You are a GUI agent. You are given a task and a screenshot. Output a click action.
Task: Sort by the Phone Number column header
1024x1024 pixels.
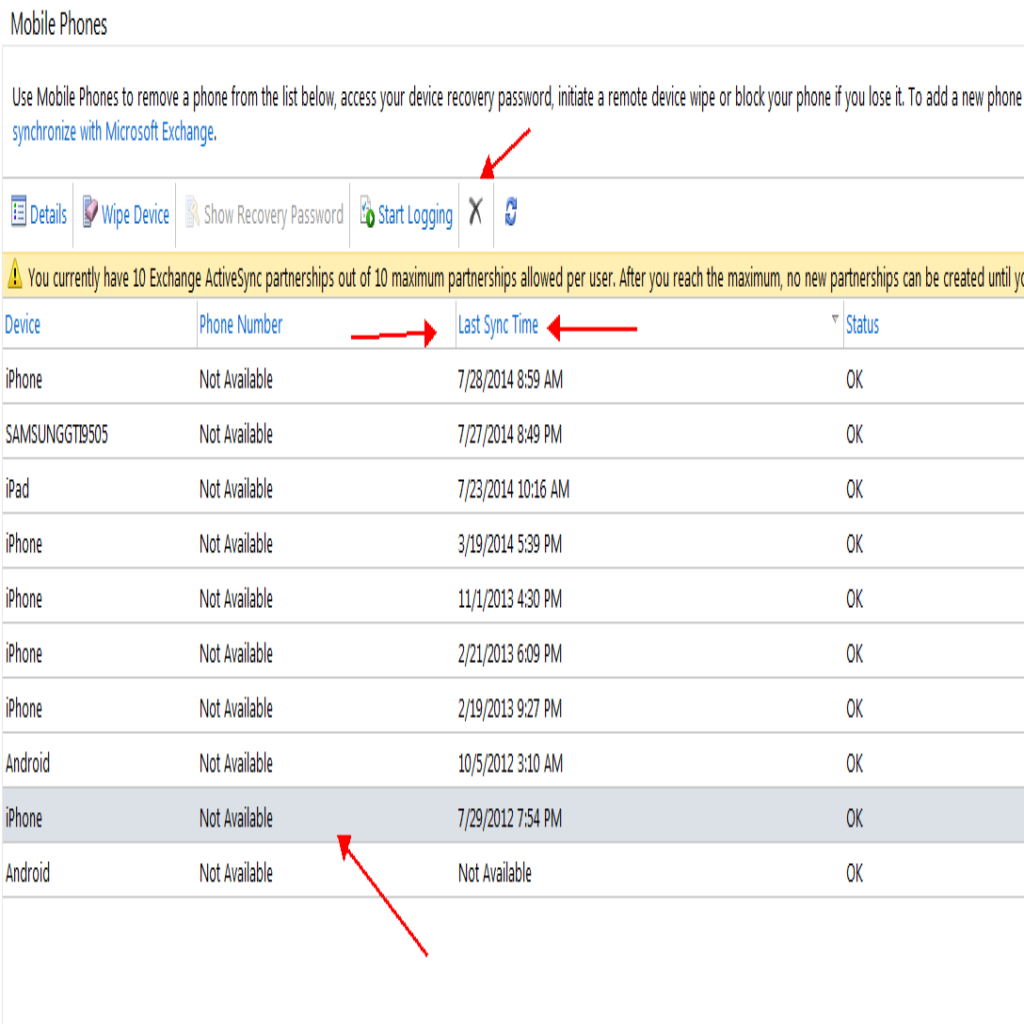coord(240,325)
